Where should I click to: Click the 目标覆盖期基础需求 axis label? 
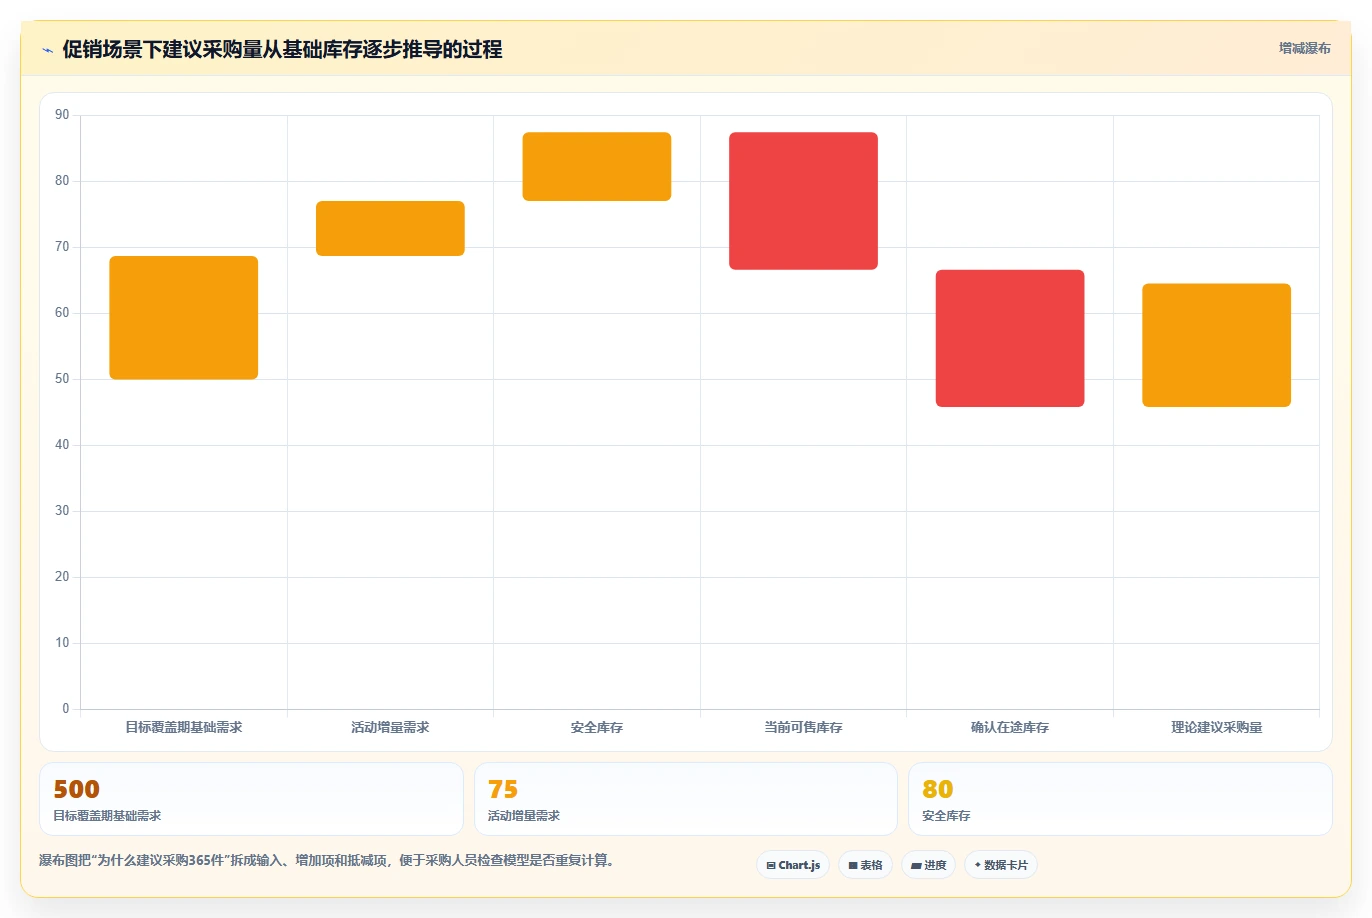tap(184, 727)
